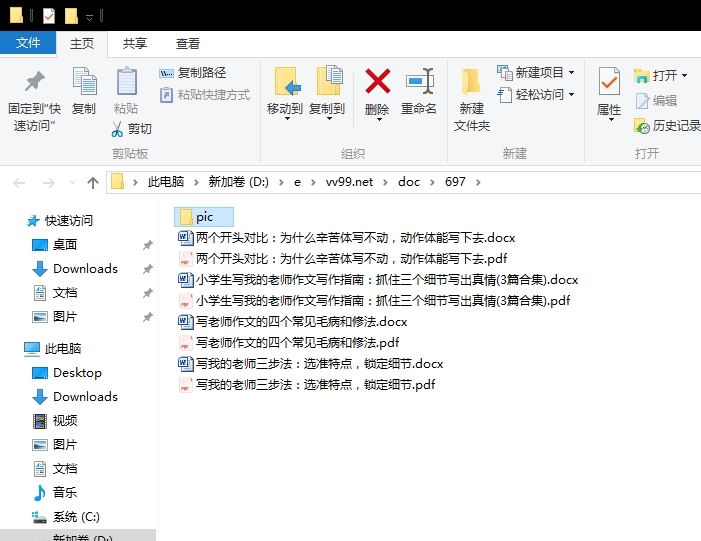Click the Cut (剪切) scissors icon
Image resolution: width=701 pixels, height=541 pixels.
[x=117, y=129]
